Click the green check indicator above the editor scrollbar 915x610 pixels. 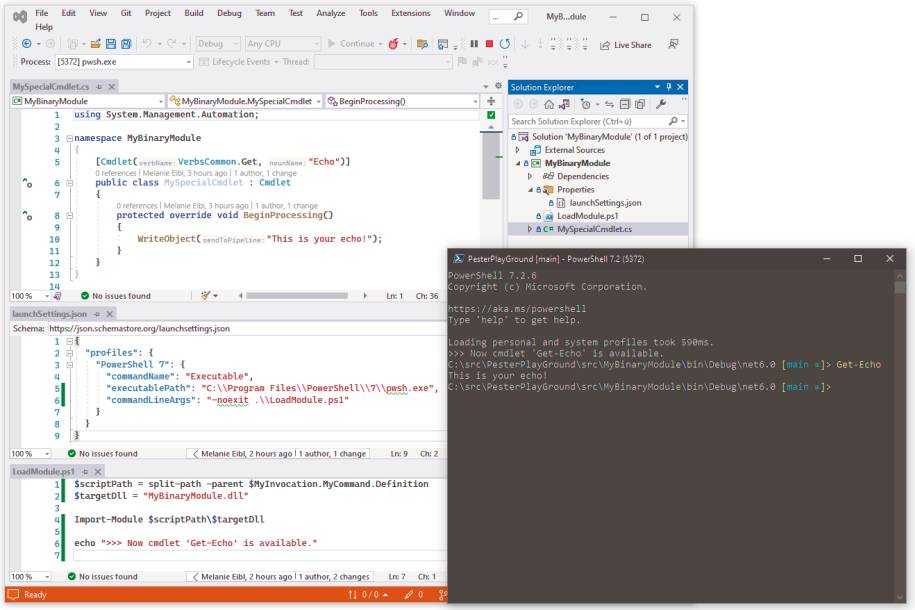click(491, 115)
